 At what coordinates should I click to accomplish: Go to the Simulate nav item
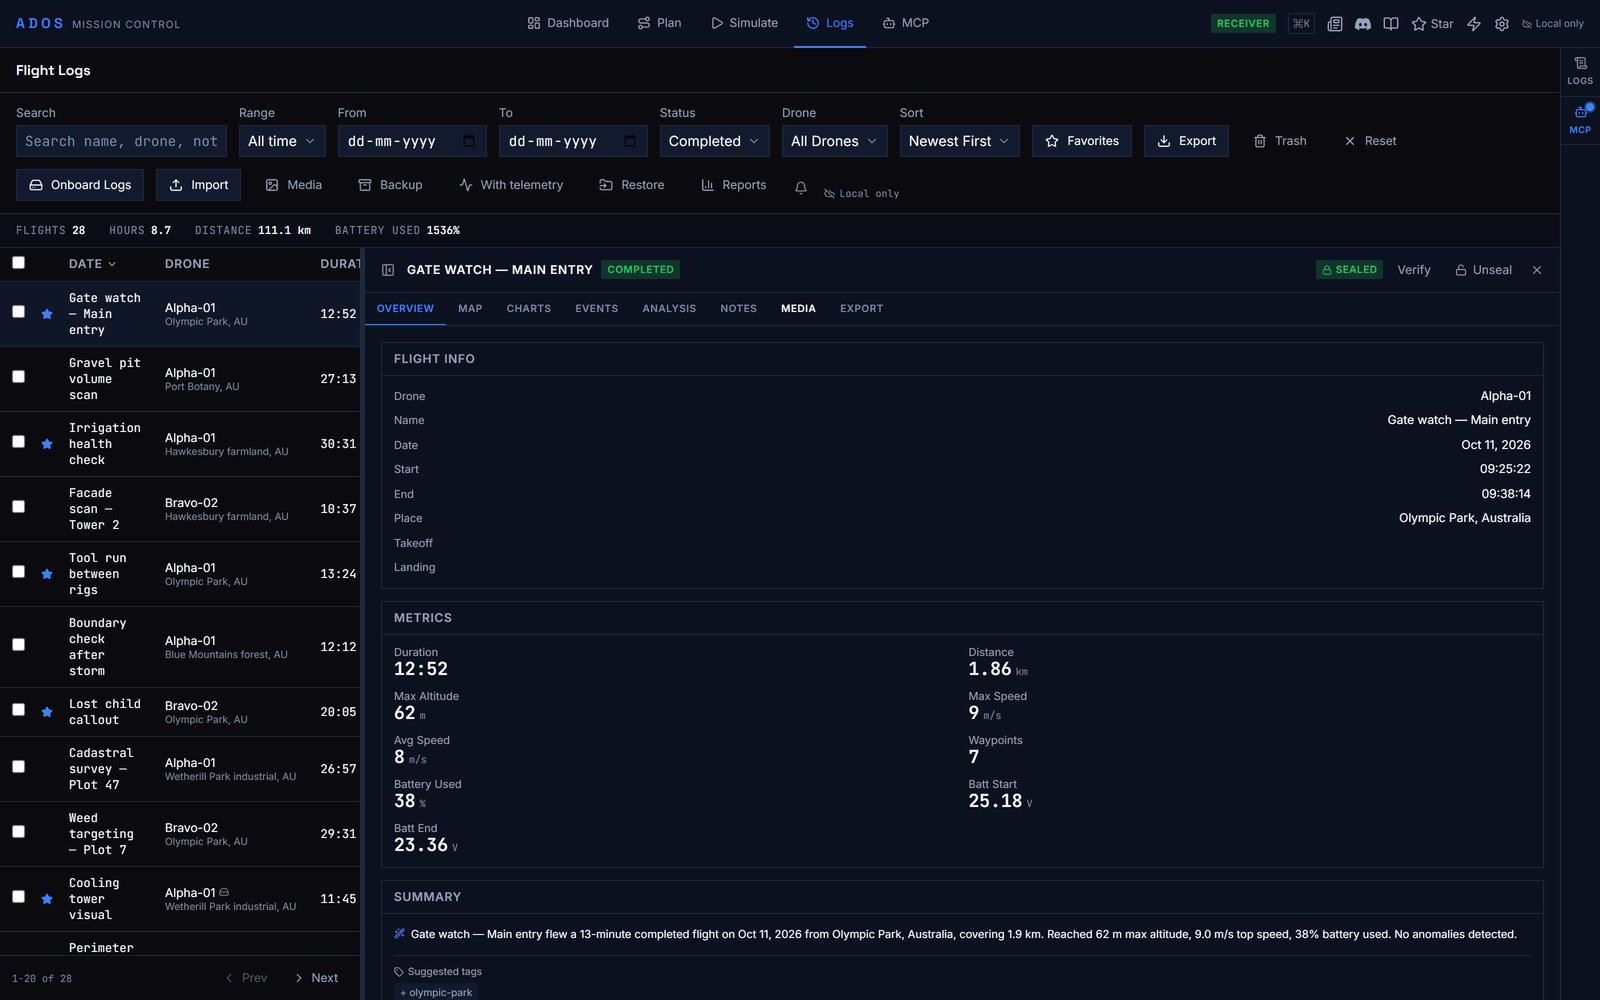coord(744,23)
